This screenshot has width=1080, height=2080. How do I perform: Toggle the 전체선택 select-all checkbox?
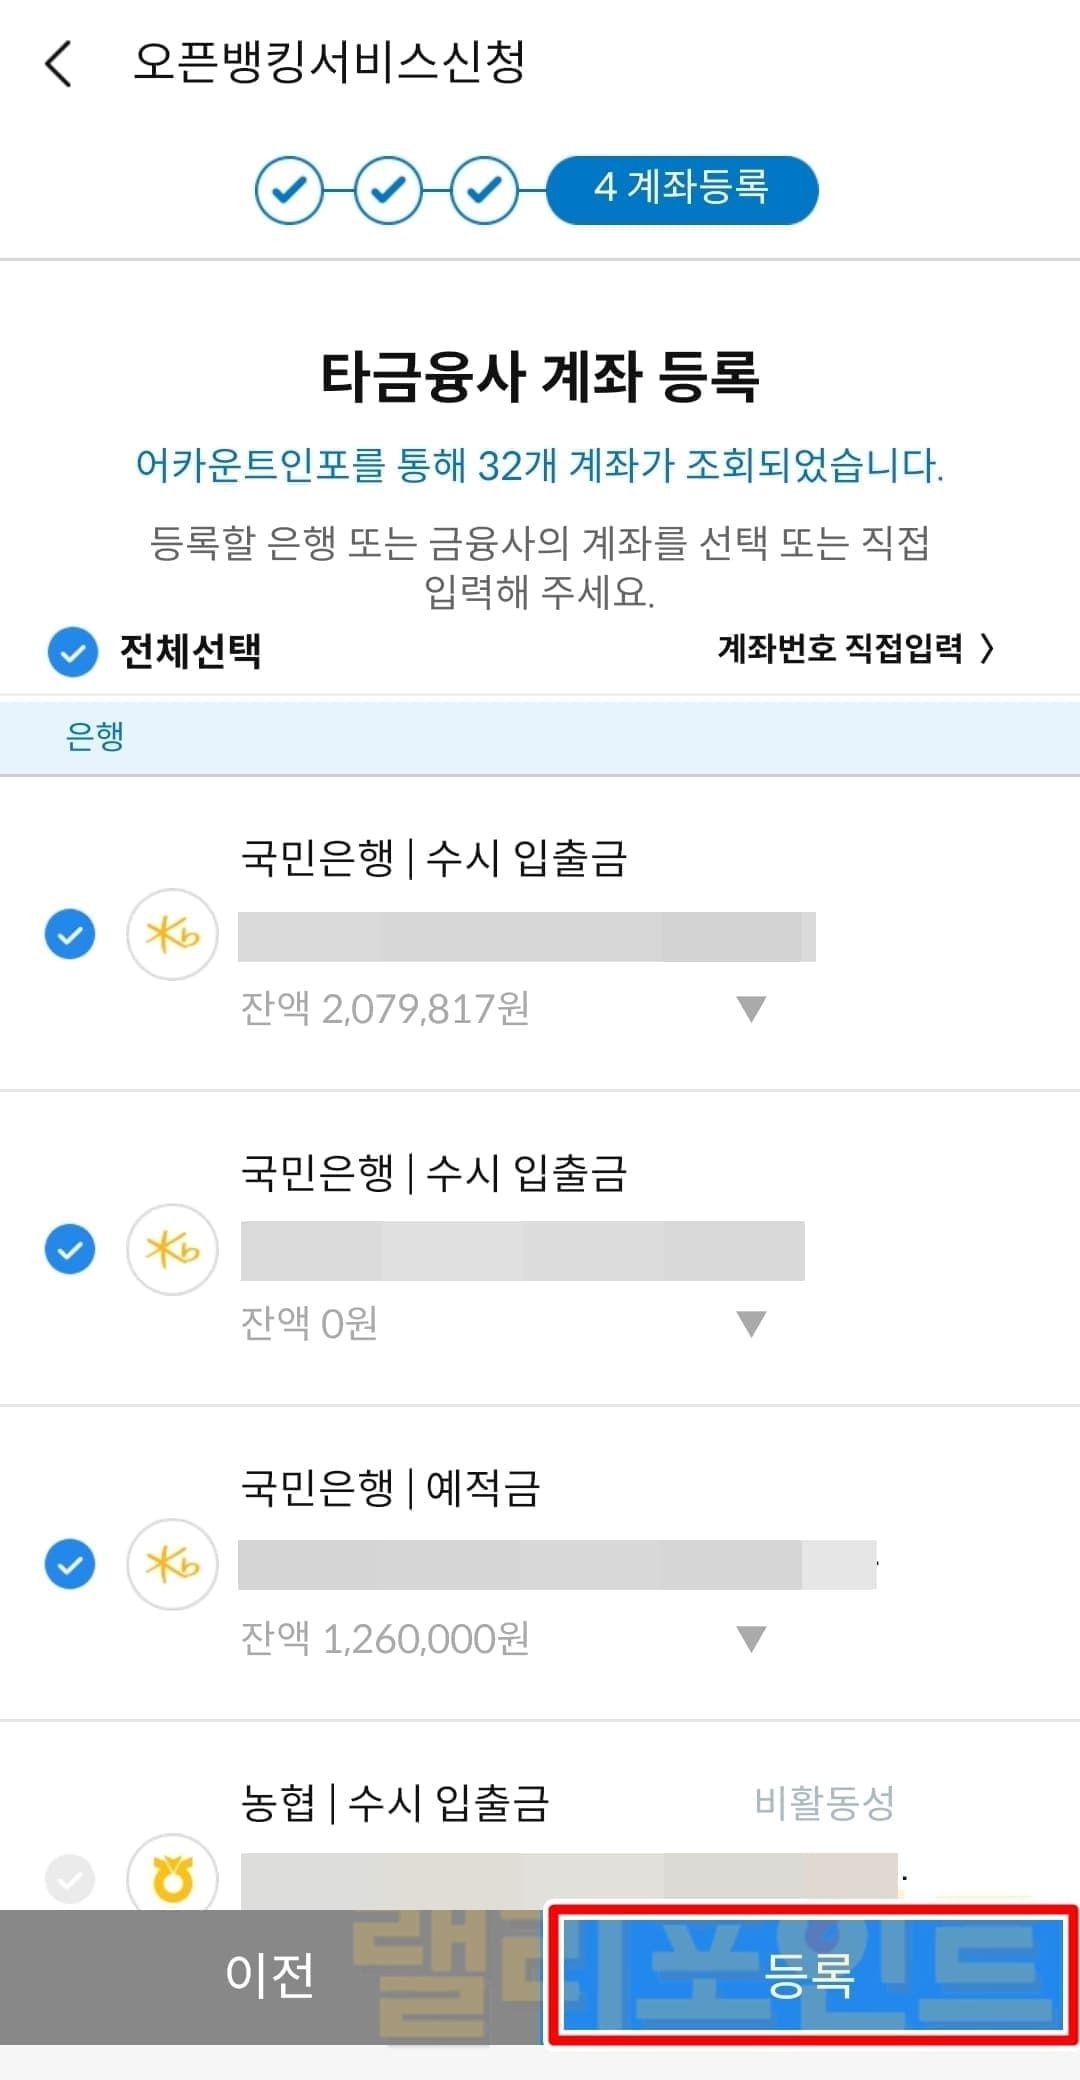[x=73, y=652]
